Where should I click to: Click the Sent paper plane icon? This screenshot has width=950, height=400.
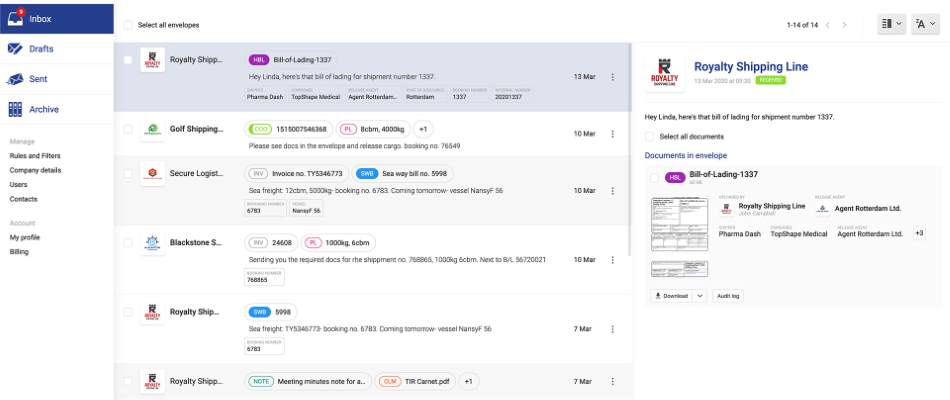tap(16, 80)
